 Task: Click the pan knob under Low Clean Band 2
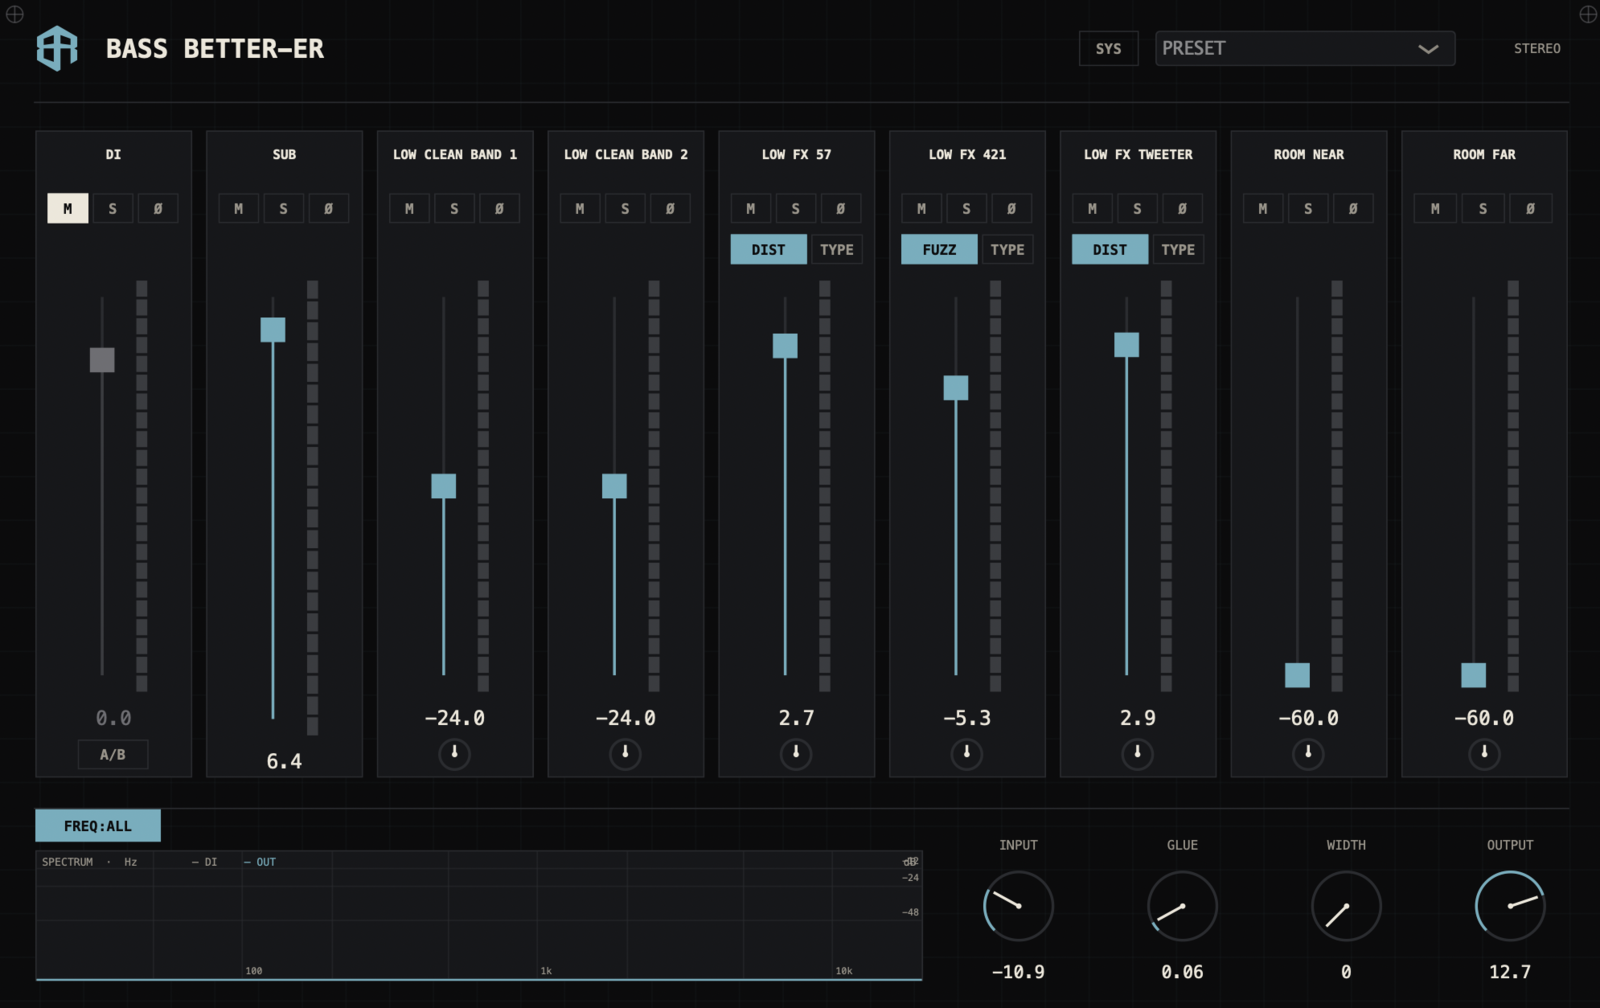pos(625,753)
